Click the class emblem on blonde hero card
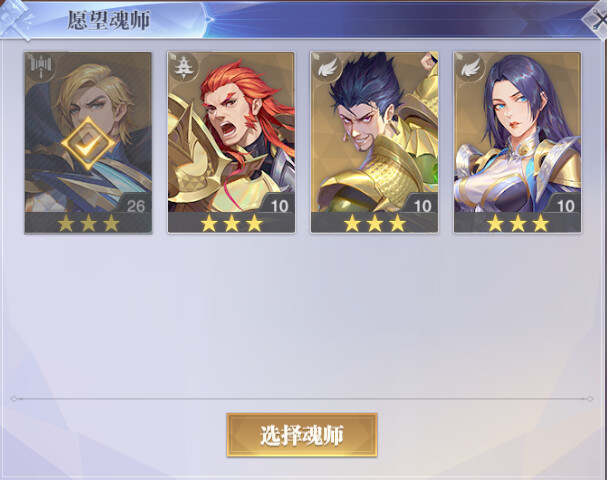 tap(41, 68)
